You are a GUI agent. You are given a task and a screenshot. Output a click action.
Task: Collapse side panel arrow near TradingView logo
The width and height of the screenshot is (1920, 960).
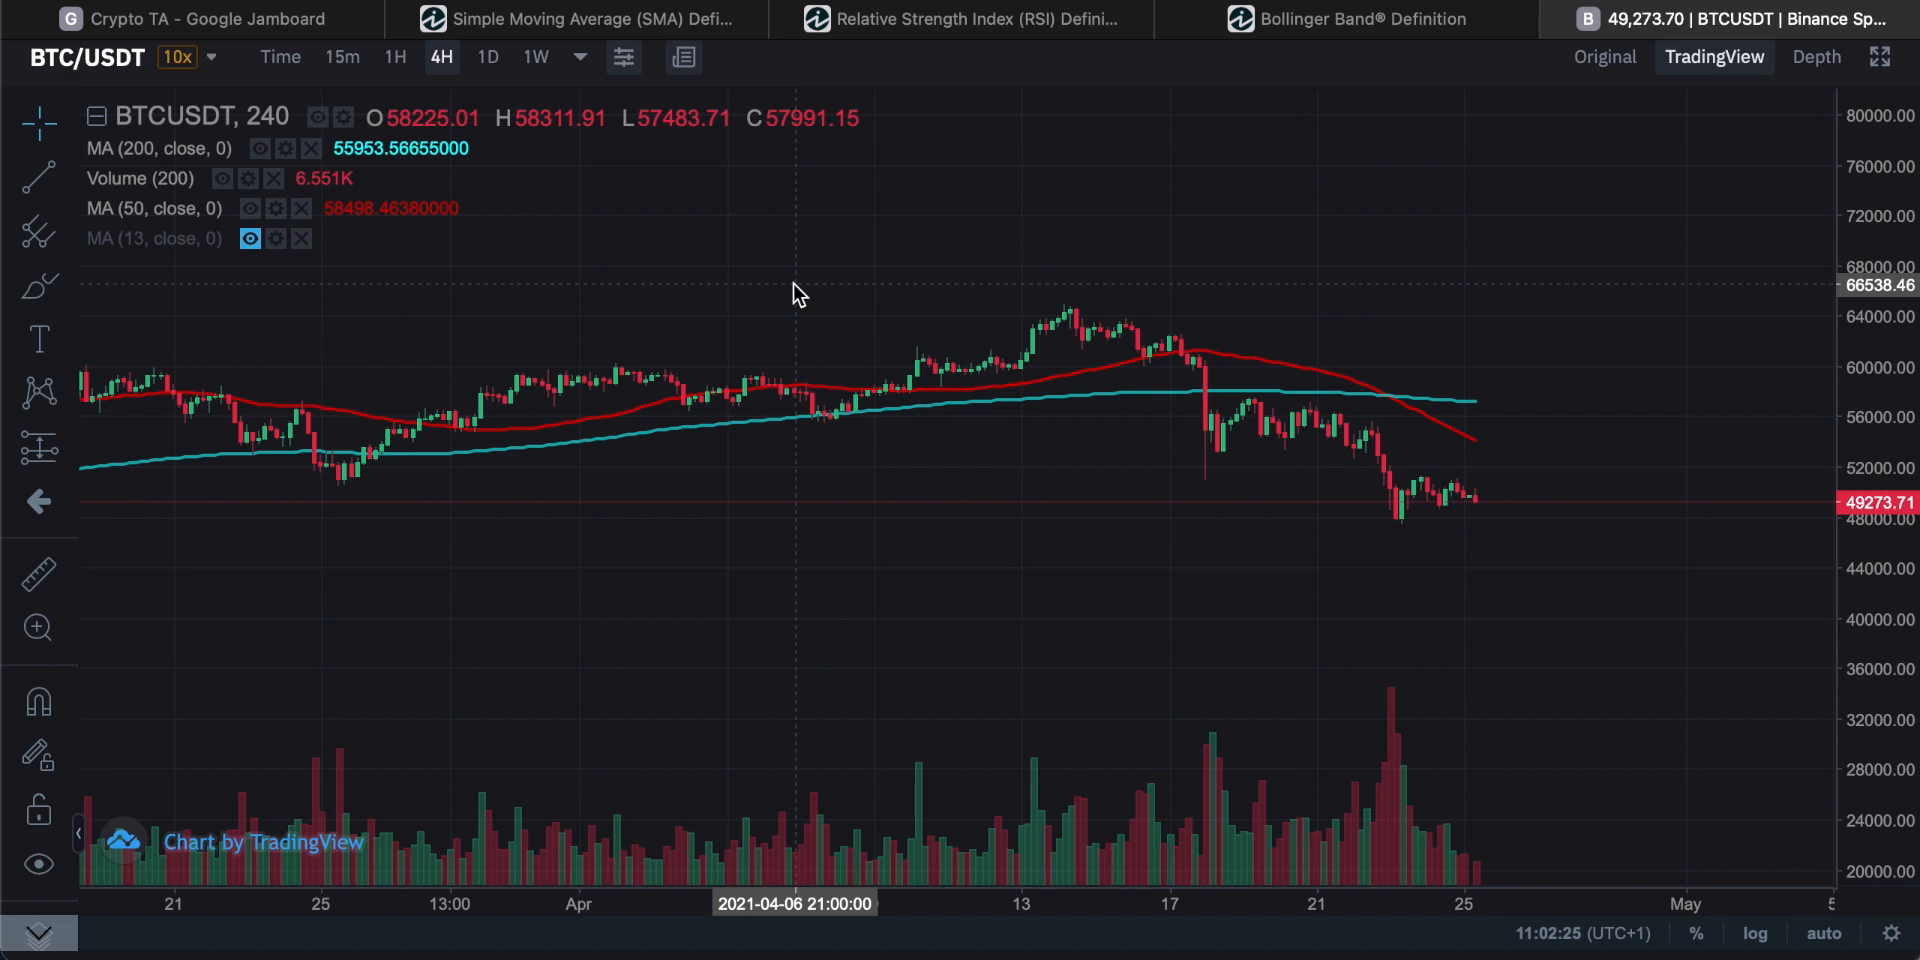(78, 833)
